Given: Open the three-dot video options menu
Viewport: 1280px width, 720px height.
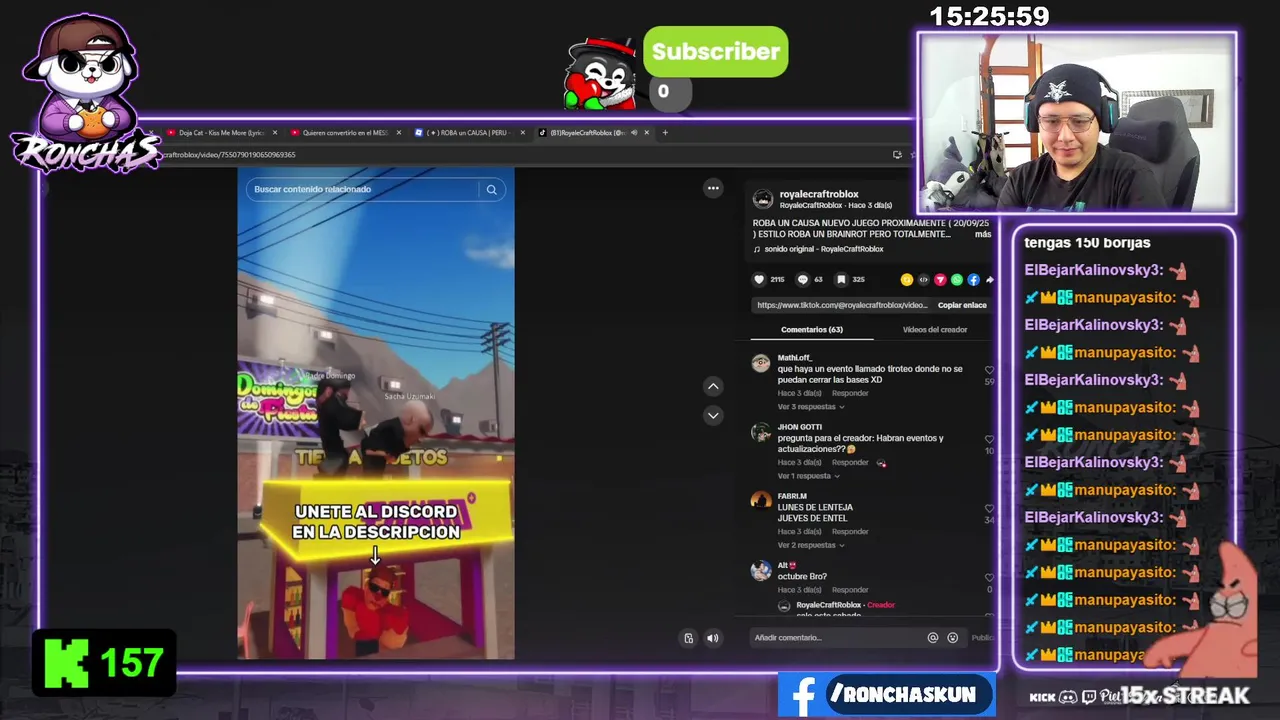Looking at the screenshot, I should point(713,188).
